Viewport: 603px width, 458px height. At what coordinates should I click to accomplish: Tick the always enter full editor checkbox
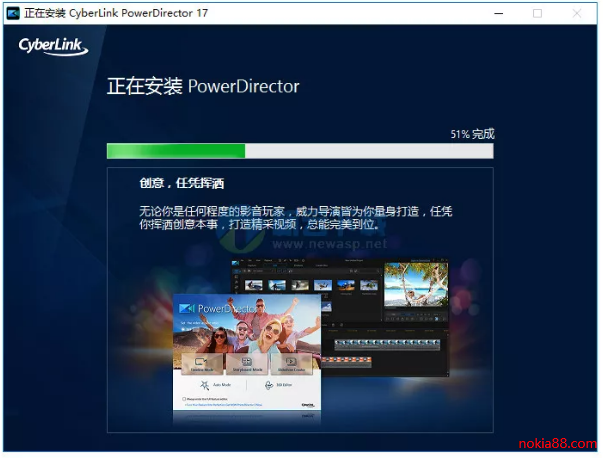pos(183,399)
